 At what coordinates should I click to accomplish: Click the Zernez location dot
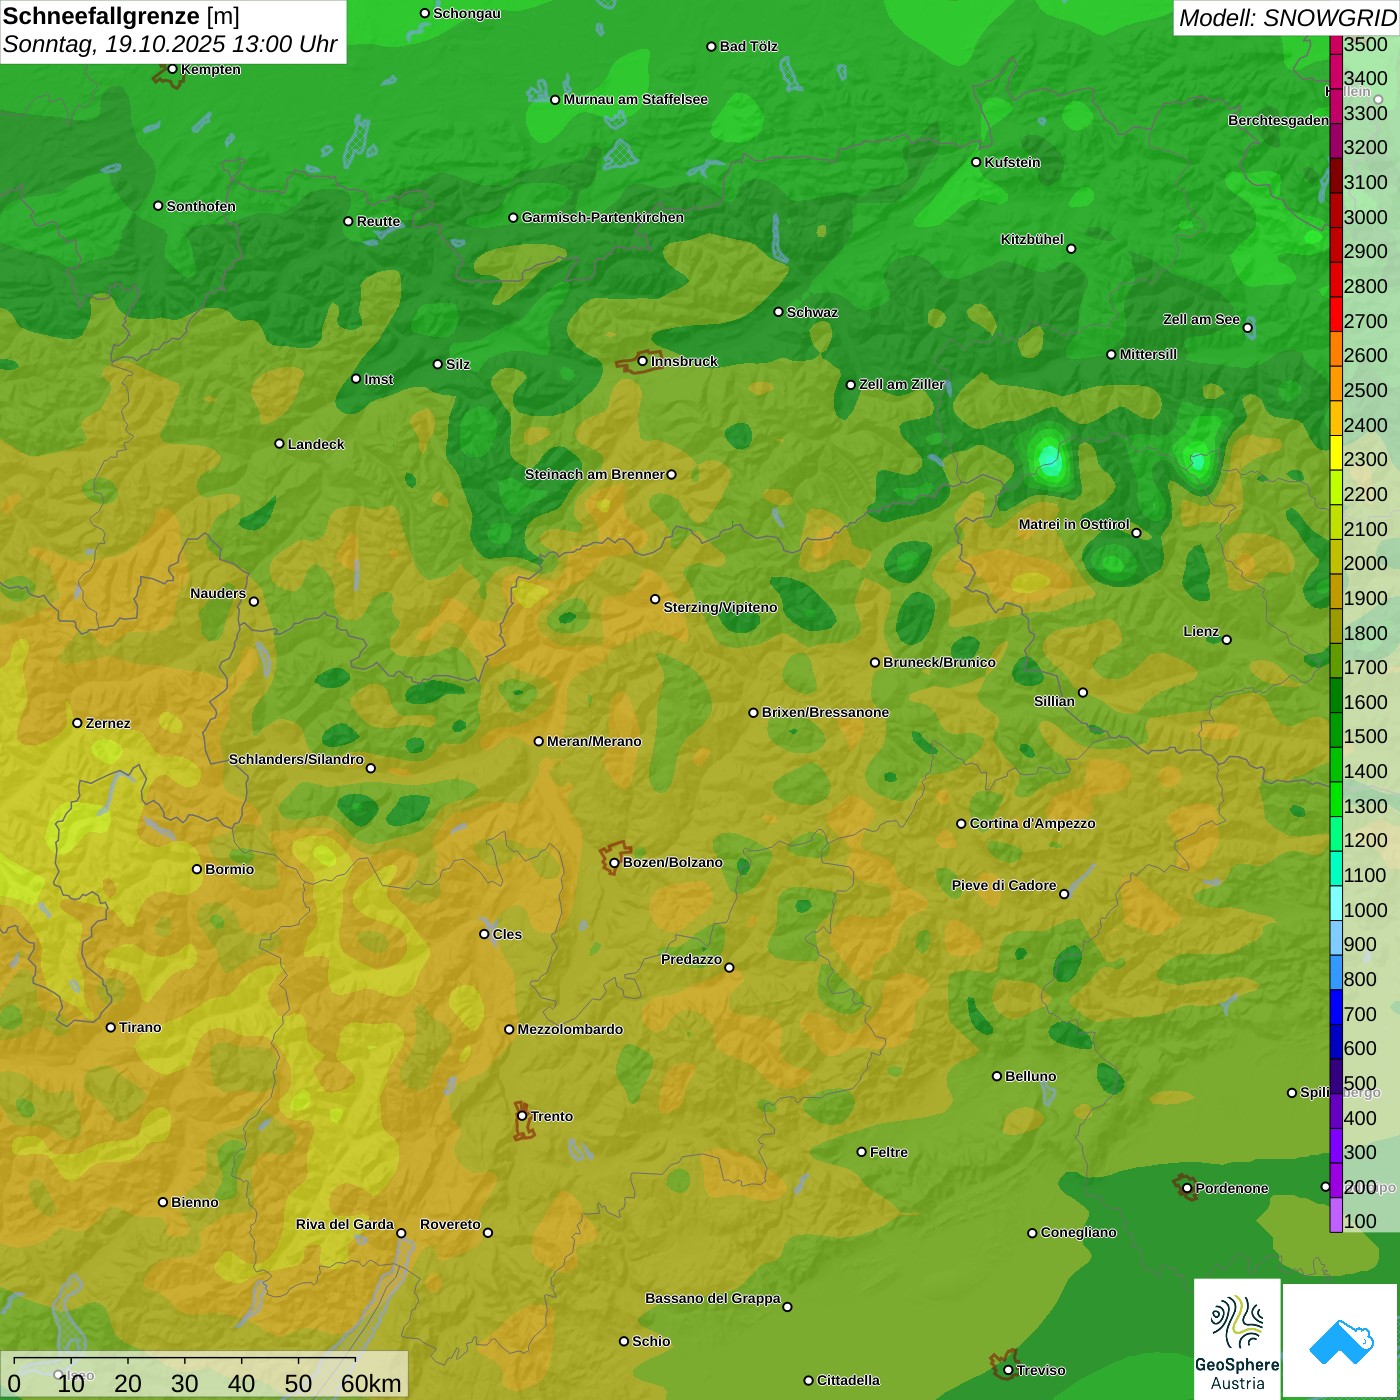77,723
